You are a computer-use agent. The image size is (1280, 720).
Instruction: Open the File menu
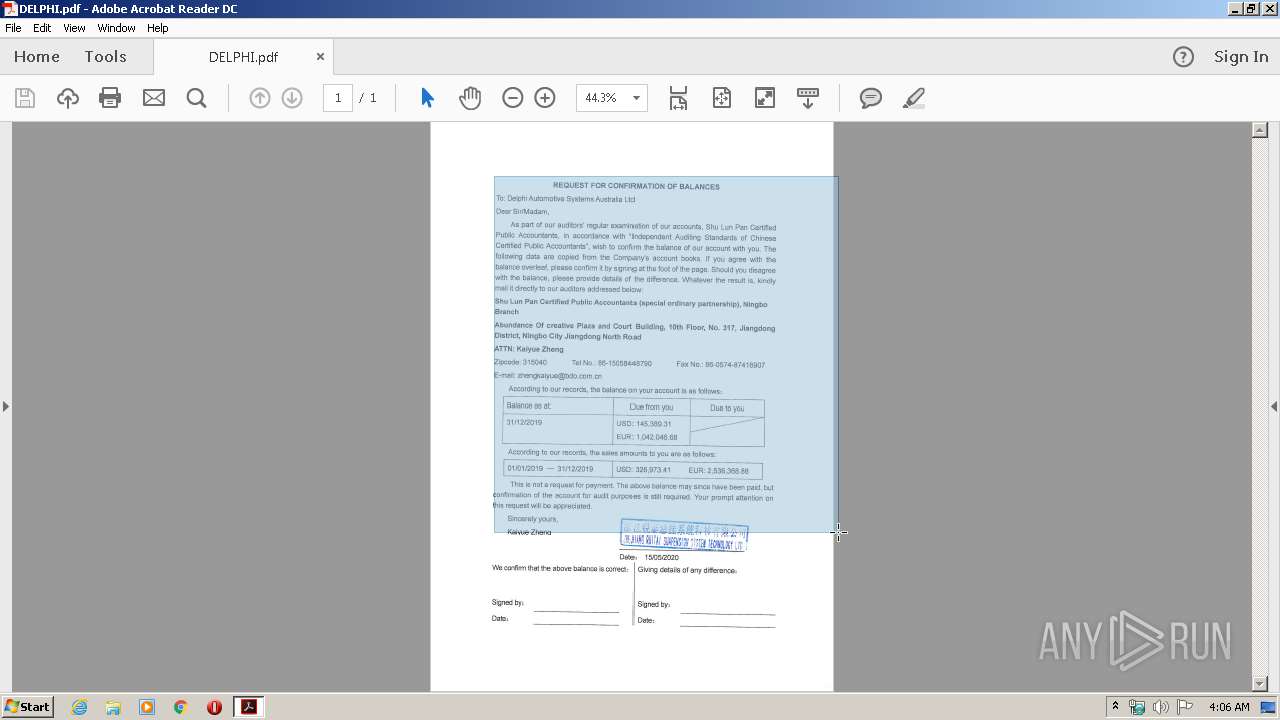(13, 28)
